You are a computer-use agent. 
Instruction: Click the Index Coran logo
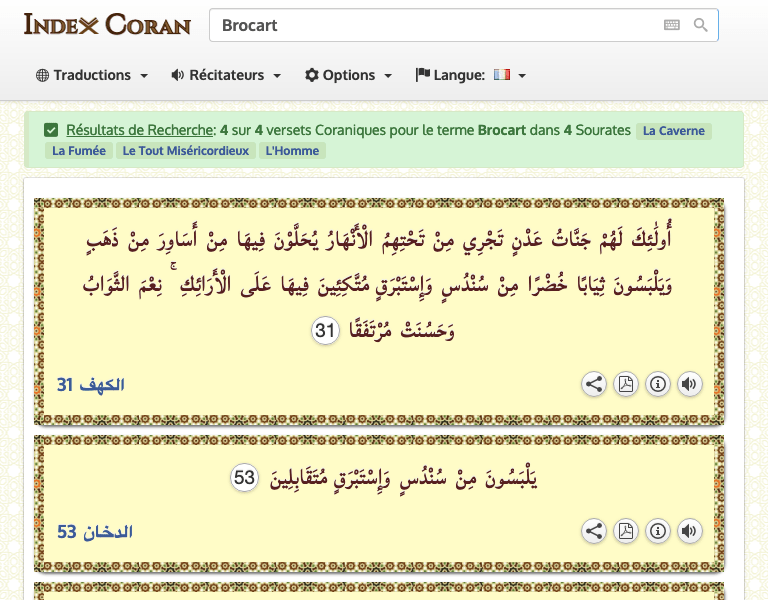coord(107,24)
